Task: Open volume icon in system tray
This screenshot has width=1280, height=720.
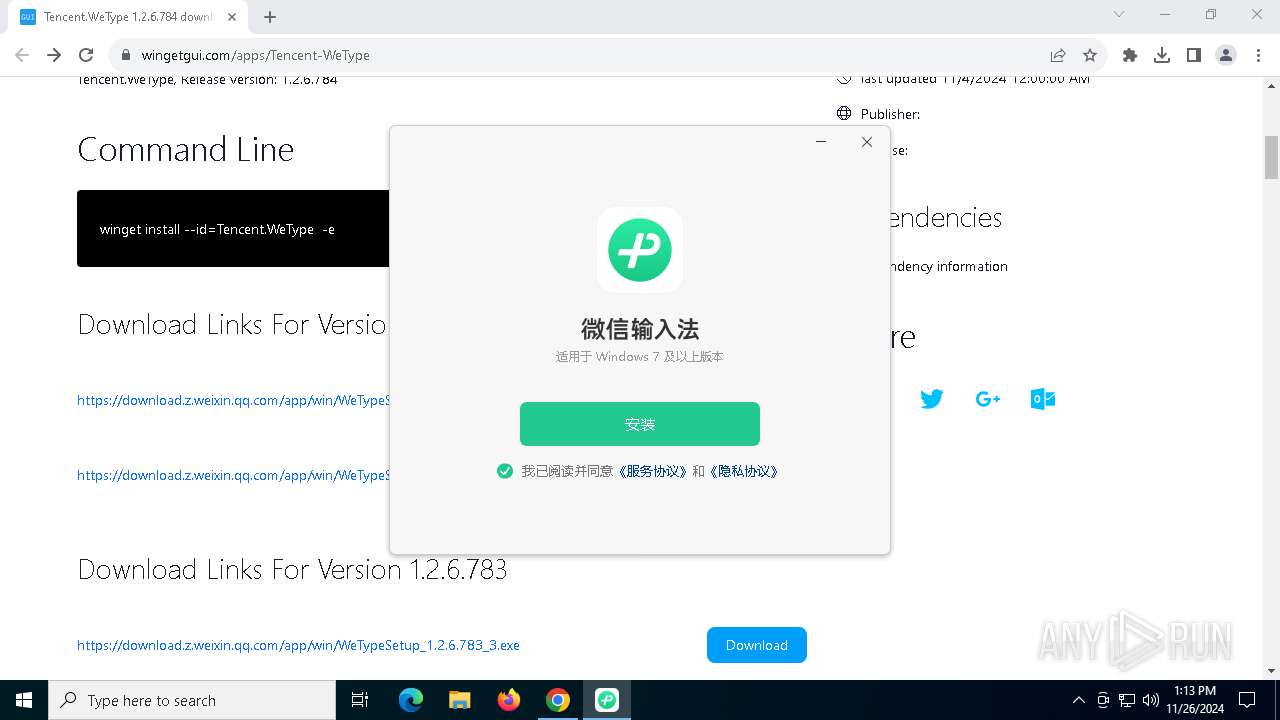Action: [1150, 700]
